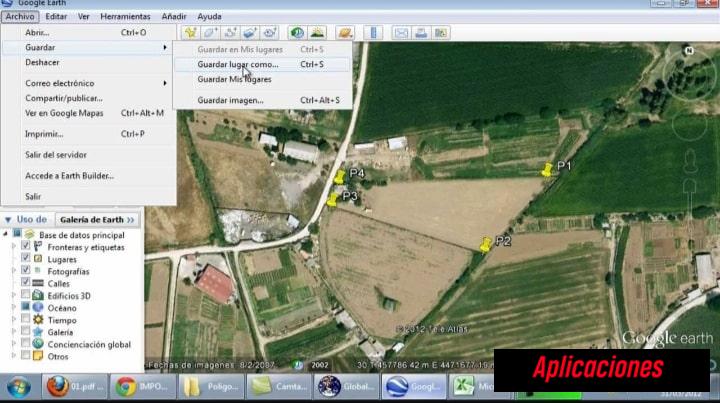Collapse the layers panel with the Uso de triangle
The width and height of the screenshot is (720, 403).
[8, 220]
